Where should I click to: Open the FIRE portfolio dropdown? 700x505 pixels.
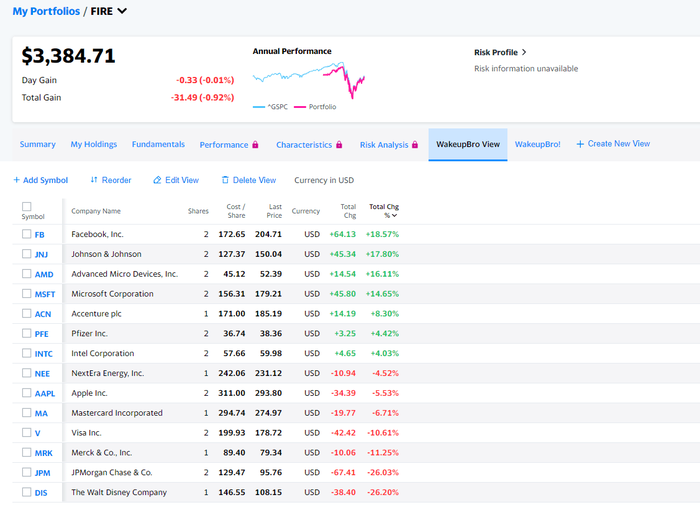[x=122, y=11]
